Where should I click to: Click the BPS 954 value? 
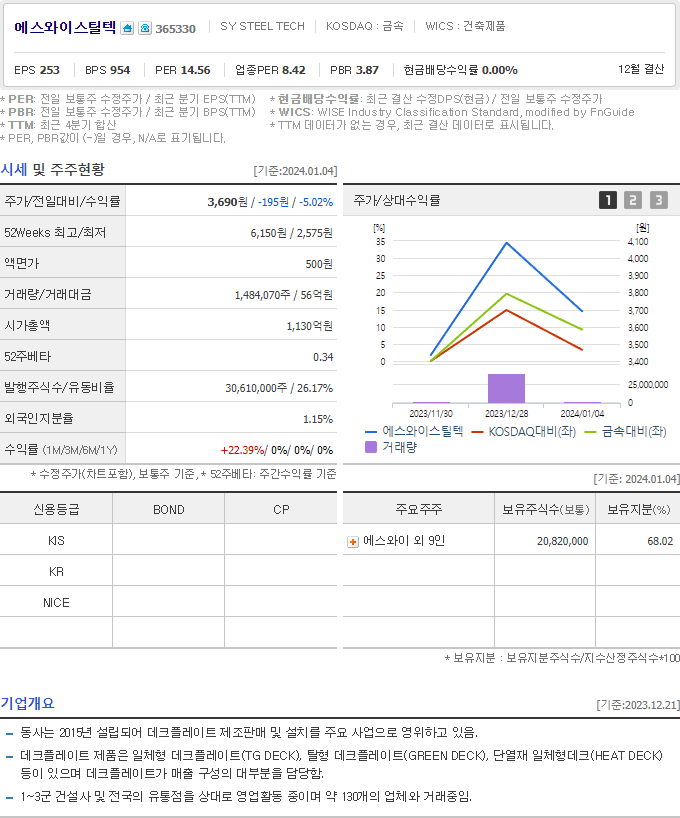pyautogui.click(x=108, y=70)
